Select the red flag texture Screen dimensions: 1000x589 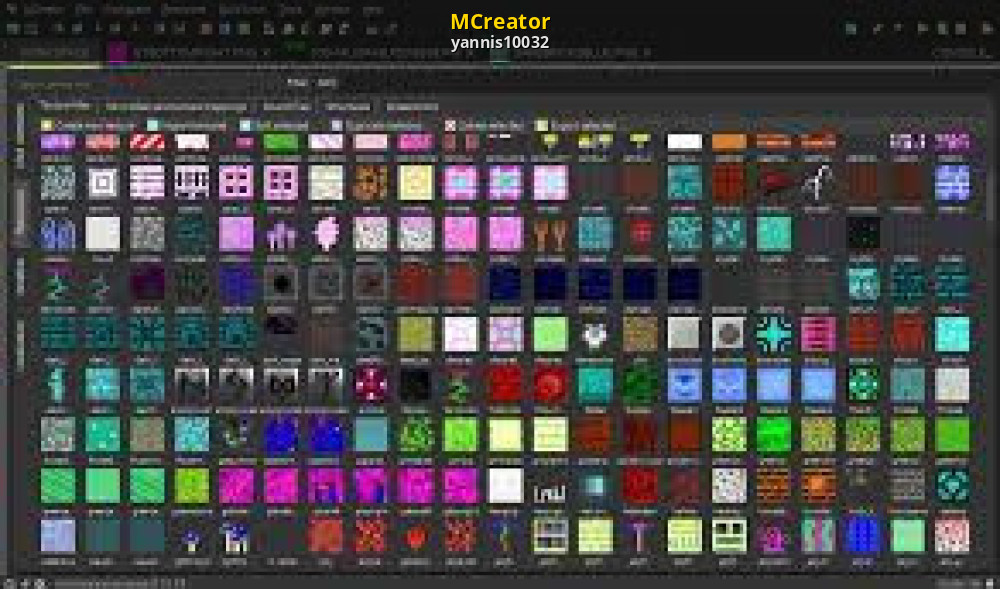click(775, 183)
